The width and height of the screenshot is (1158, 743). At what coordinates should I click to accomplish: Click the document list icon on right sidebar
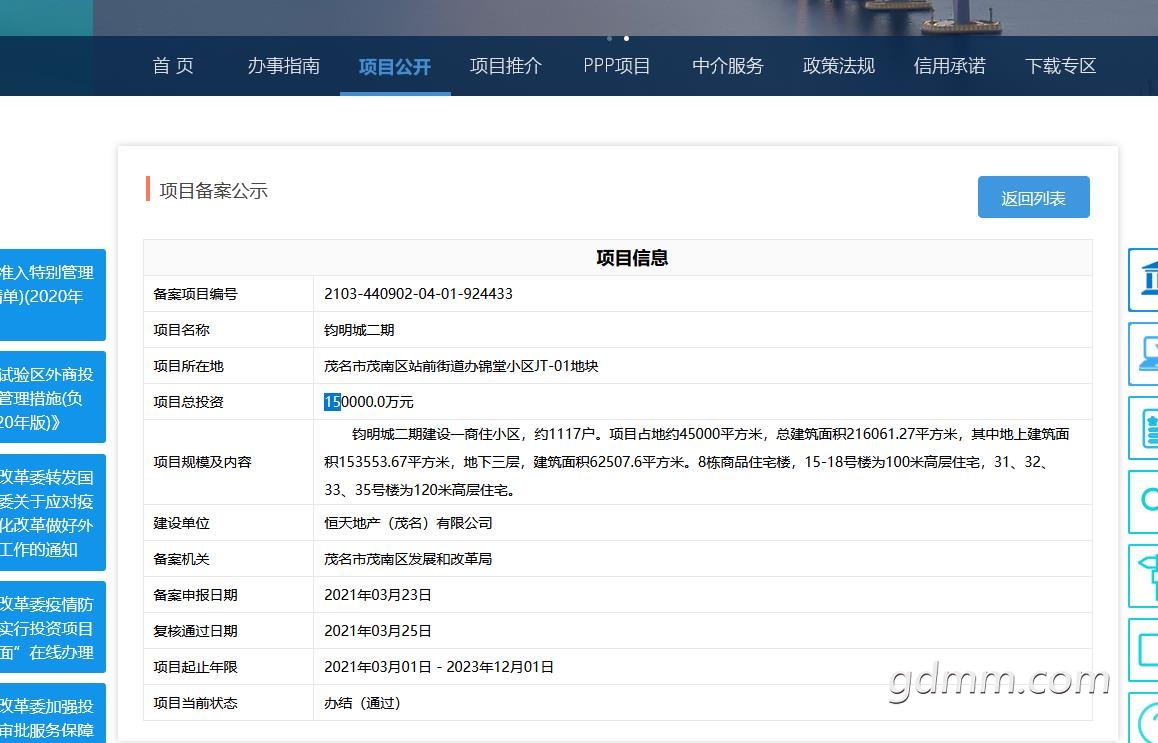pos(1143,428)
